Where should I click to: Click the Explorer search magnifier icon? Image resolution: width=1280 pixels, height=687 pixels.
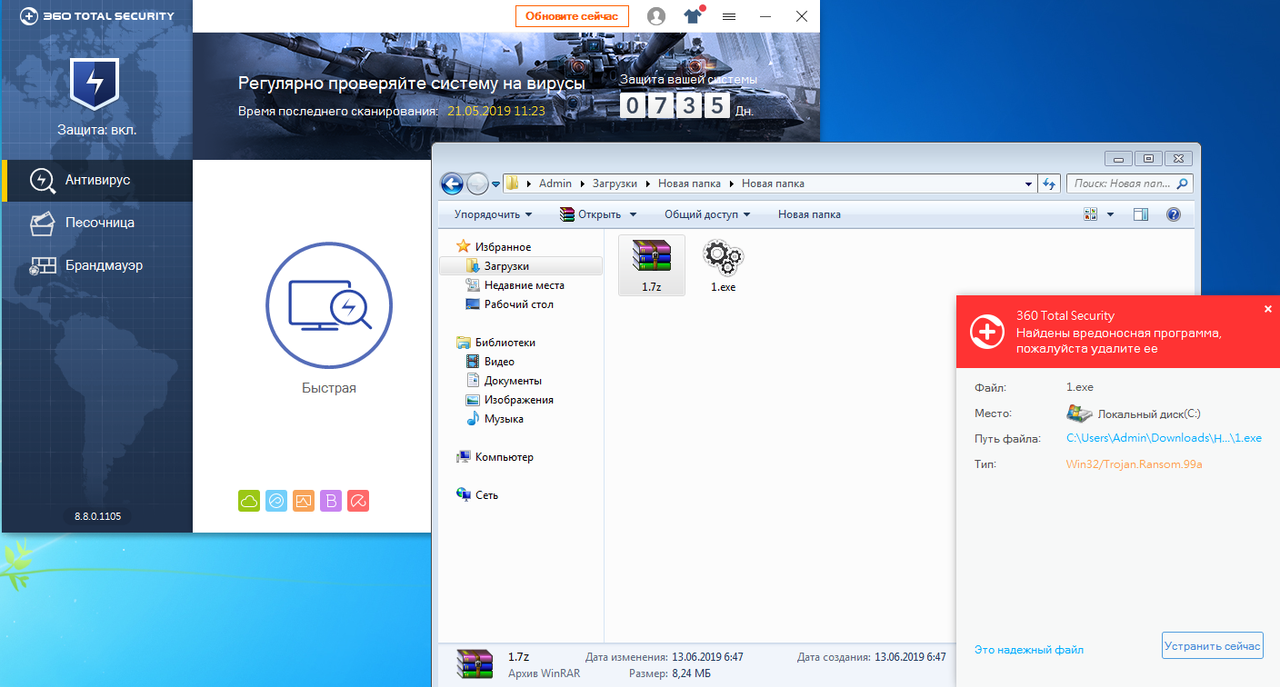1182,184
